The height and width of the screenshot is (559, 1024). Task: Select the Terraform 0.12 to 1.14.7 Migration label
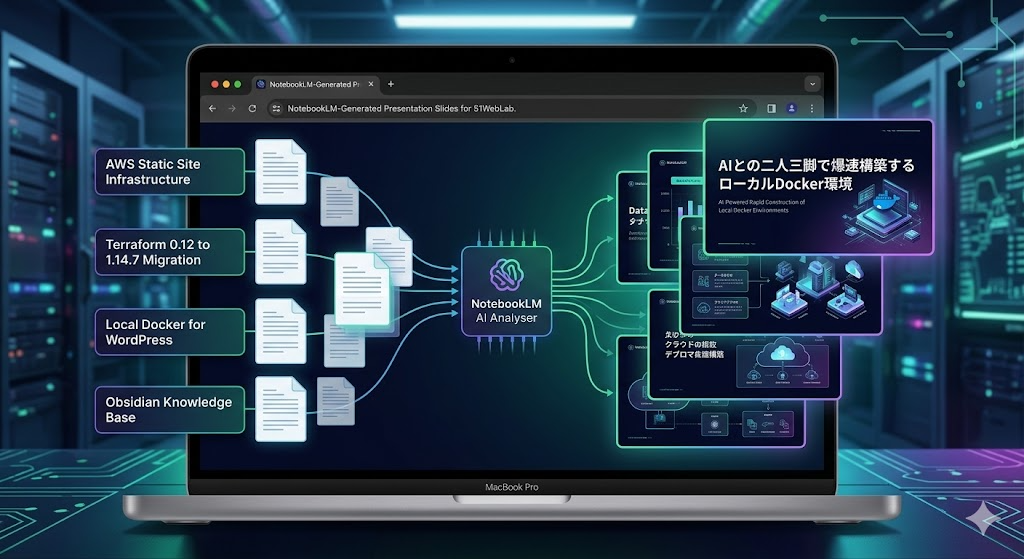pyautogui.click(x=170, y=251)
